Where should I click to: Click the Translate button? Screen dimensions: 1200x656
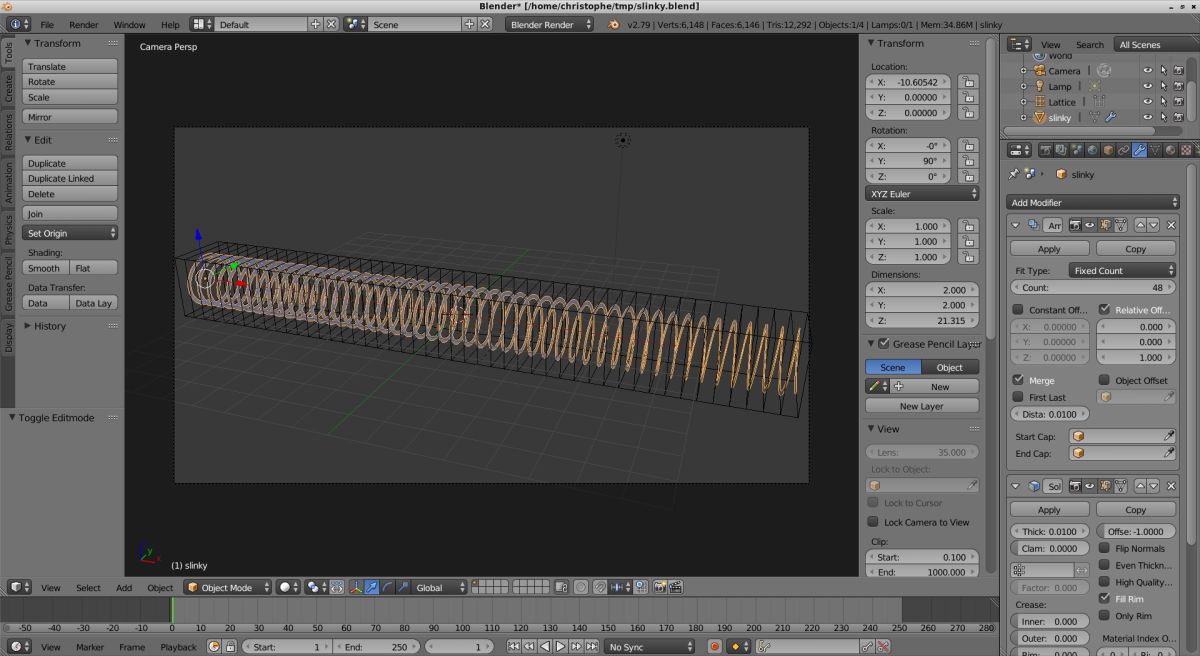tap(71, 66)
